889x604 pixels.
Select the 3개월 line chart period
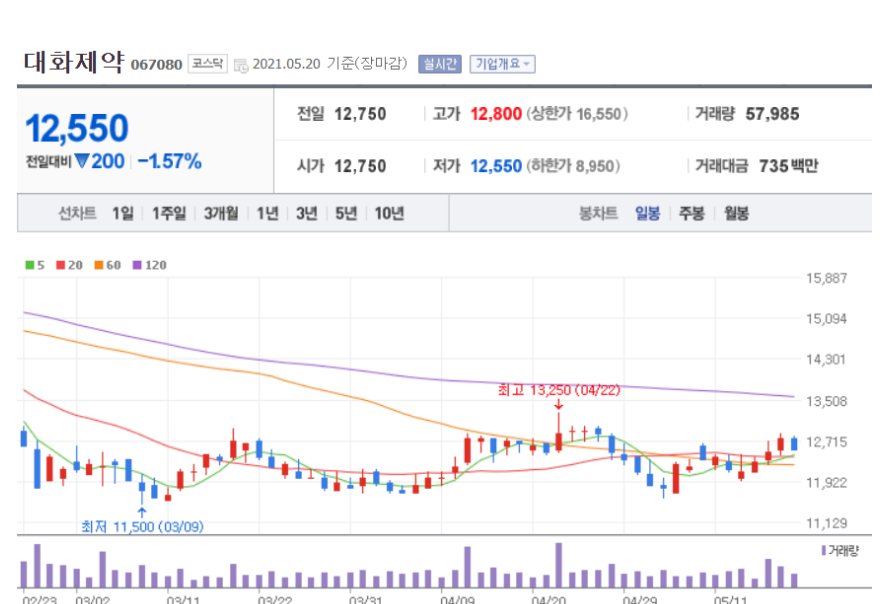coord(221,213)
